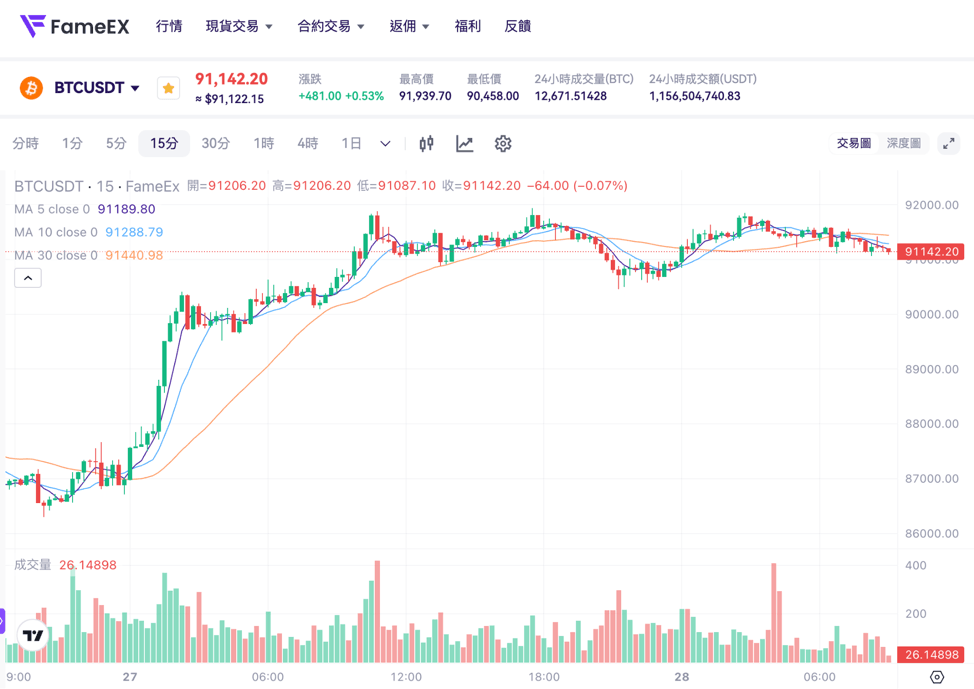The width and height of the screenshot is (974, 689).
Task: Open the bottom-right axis settings icon
Action: tap(936, 677)
